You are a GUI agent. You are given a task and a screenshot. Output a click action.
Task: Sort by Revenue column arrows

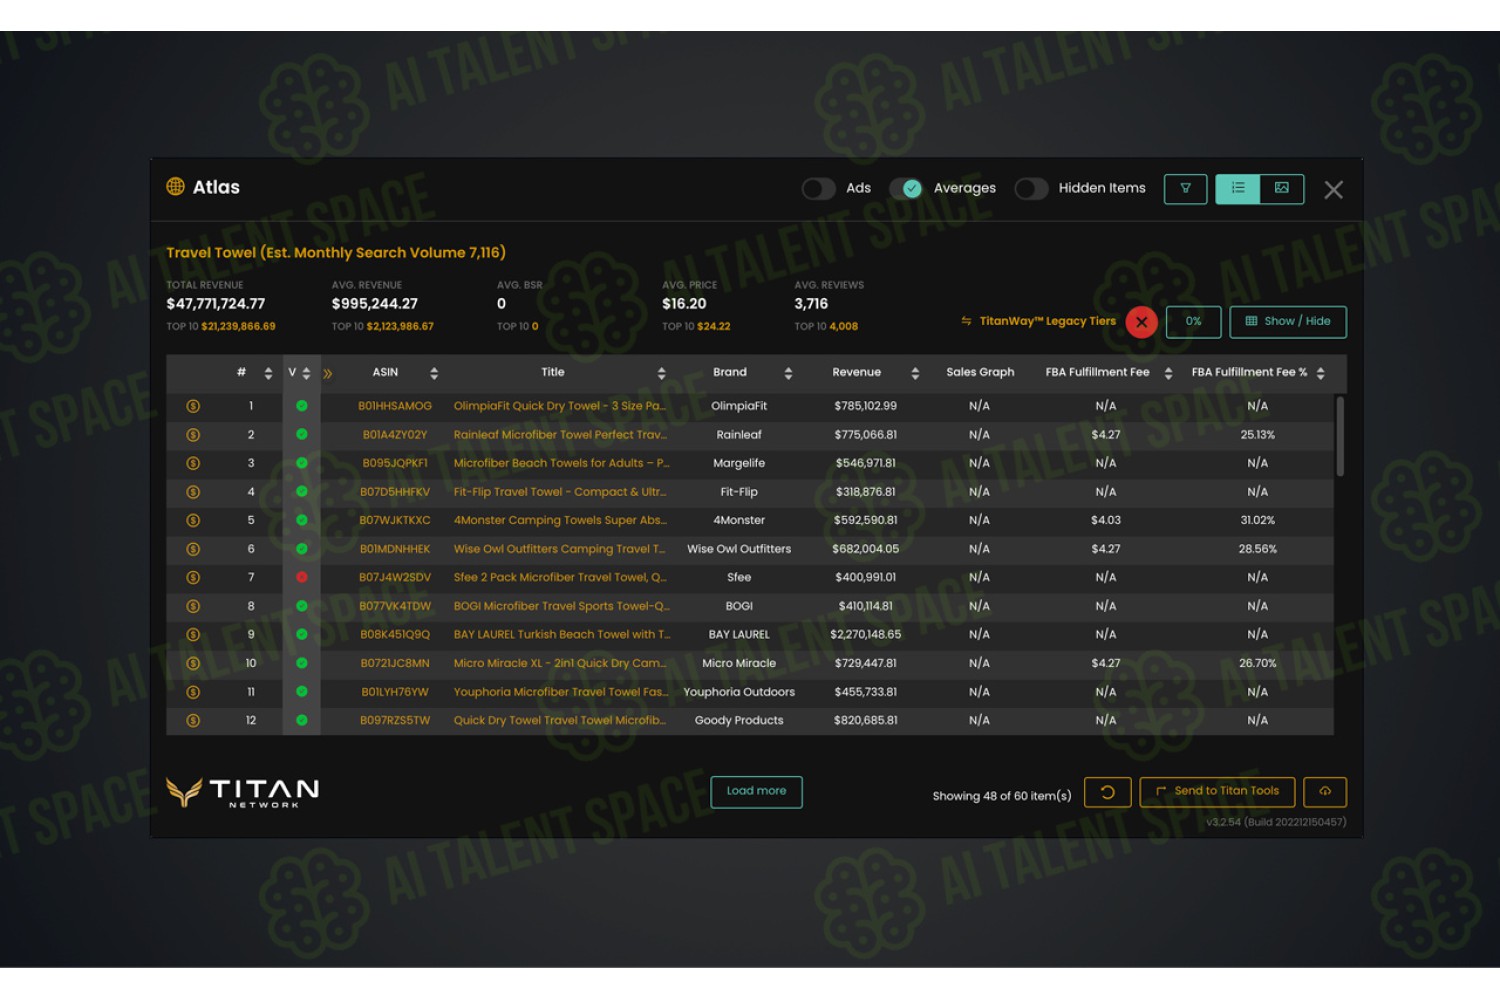[915, 373]
